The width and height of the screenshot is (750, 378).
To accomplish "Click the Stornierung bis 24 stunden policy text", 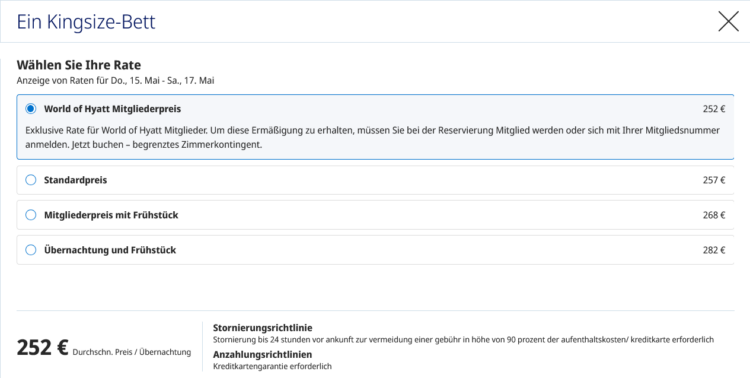I will (x=463, y=339).
